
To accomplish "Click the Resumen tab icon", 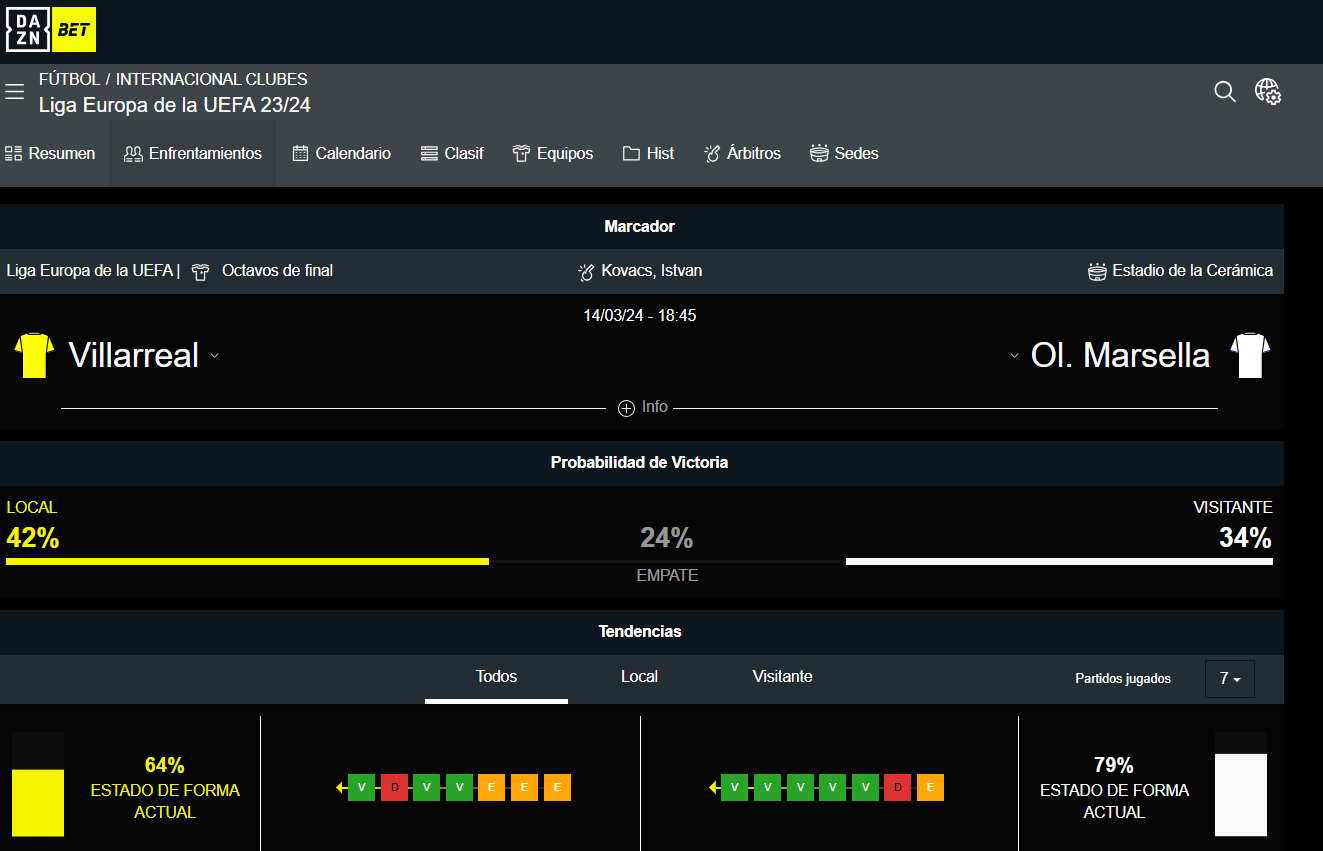I will click(14, 154).
